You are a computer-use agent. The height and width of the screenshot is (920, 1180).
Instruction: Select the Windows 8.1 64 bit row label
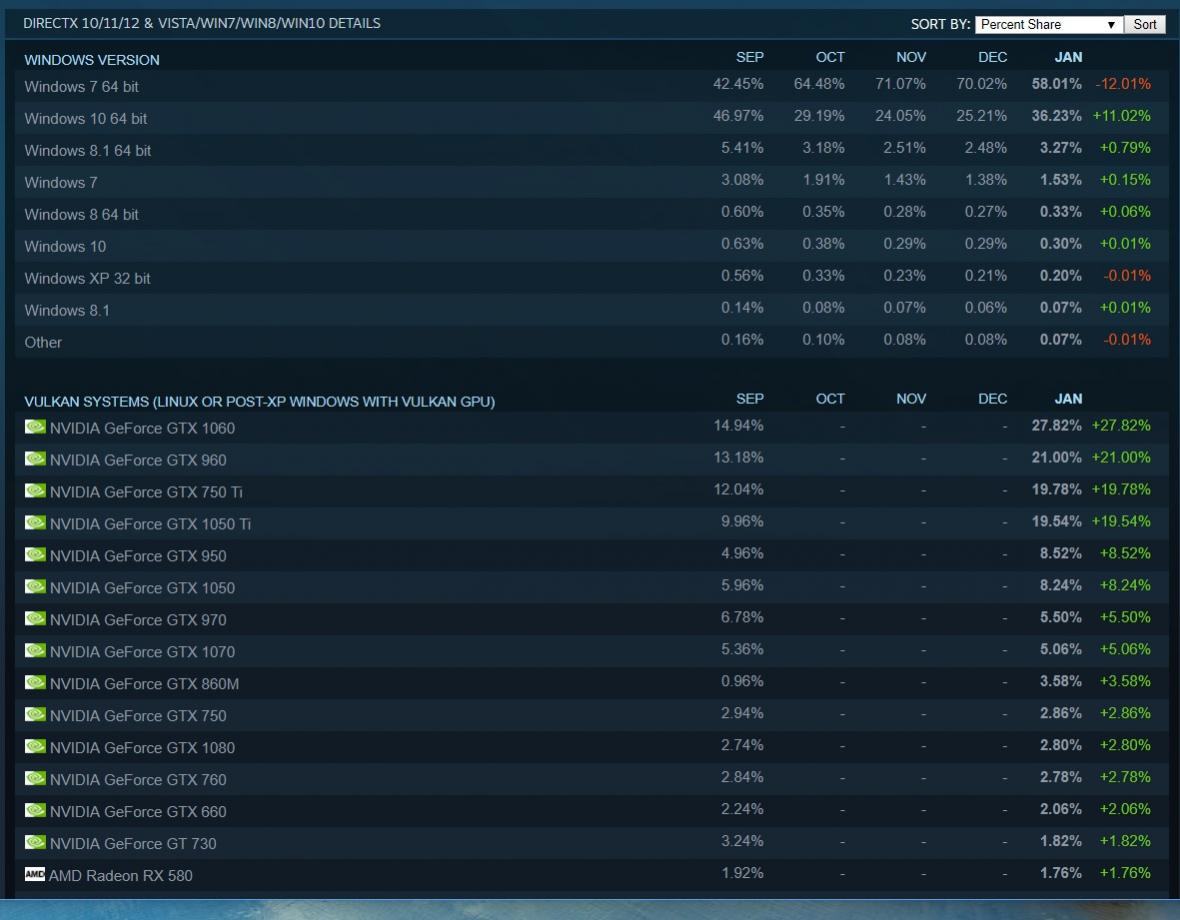[x=87, y=150]
